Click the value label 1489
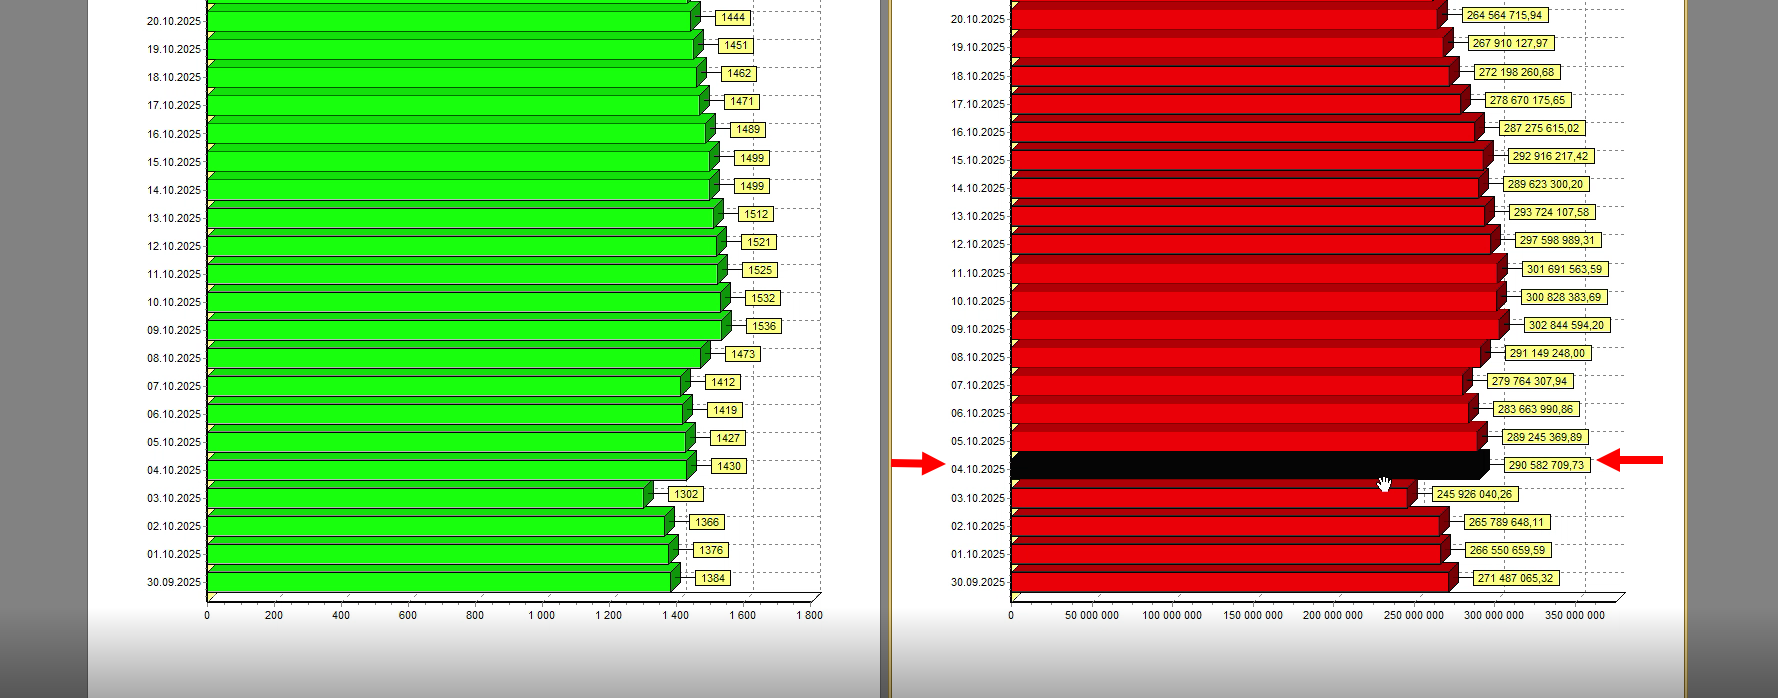Viewport: 1778px width, 698px height. click(748, 129)
